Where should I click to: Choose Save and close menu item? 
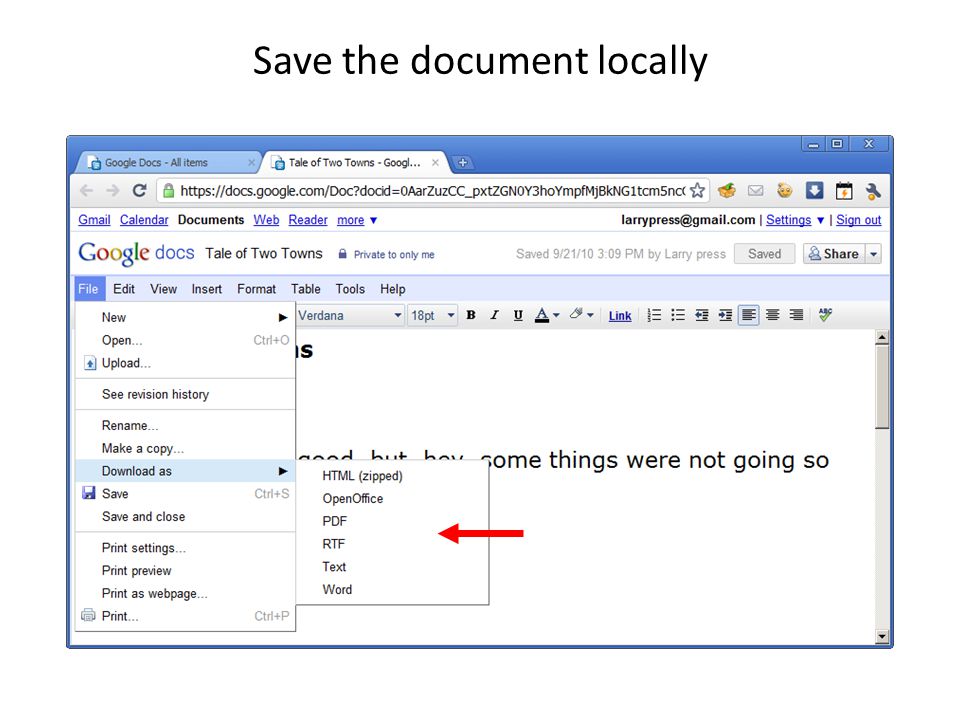click(x=143, y=517)
